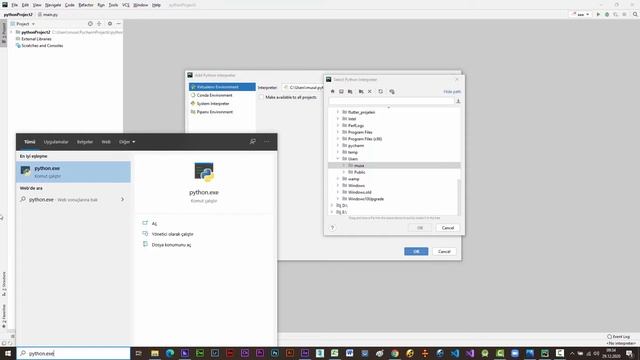Expand flutter_projeleri folder in file tree

point(338,112)
